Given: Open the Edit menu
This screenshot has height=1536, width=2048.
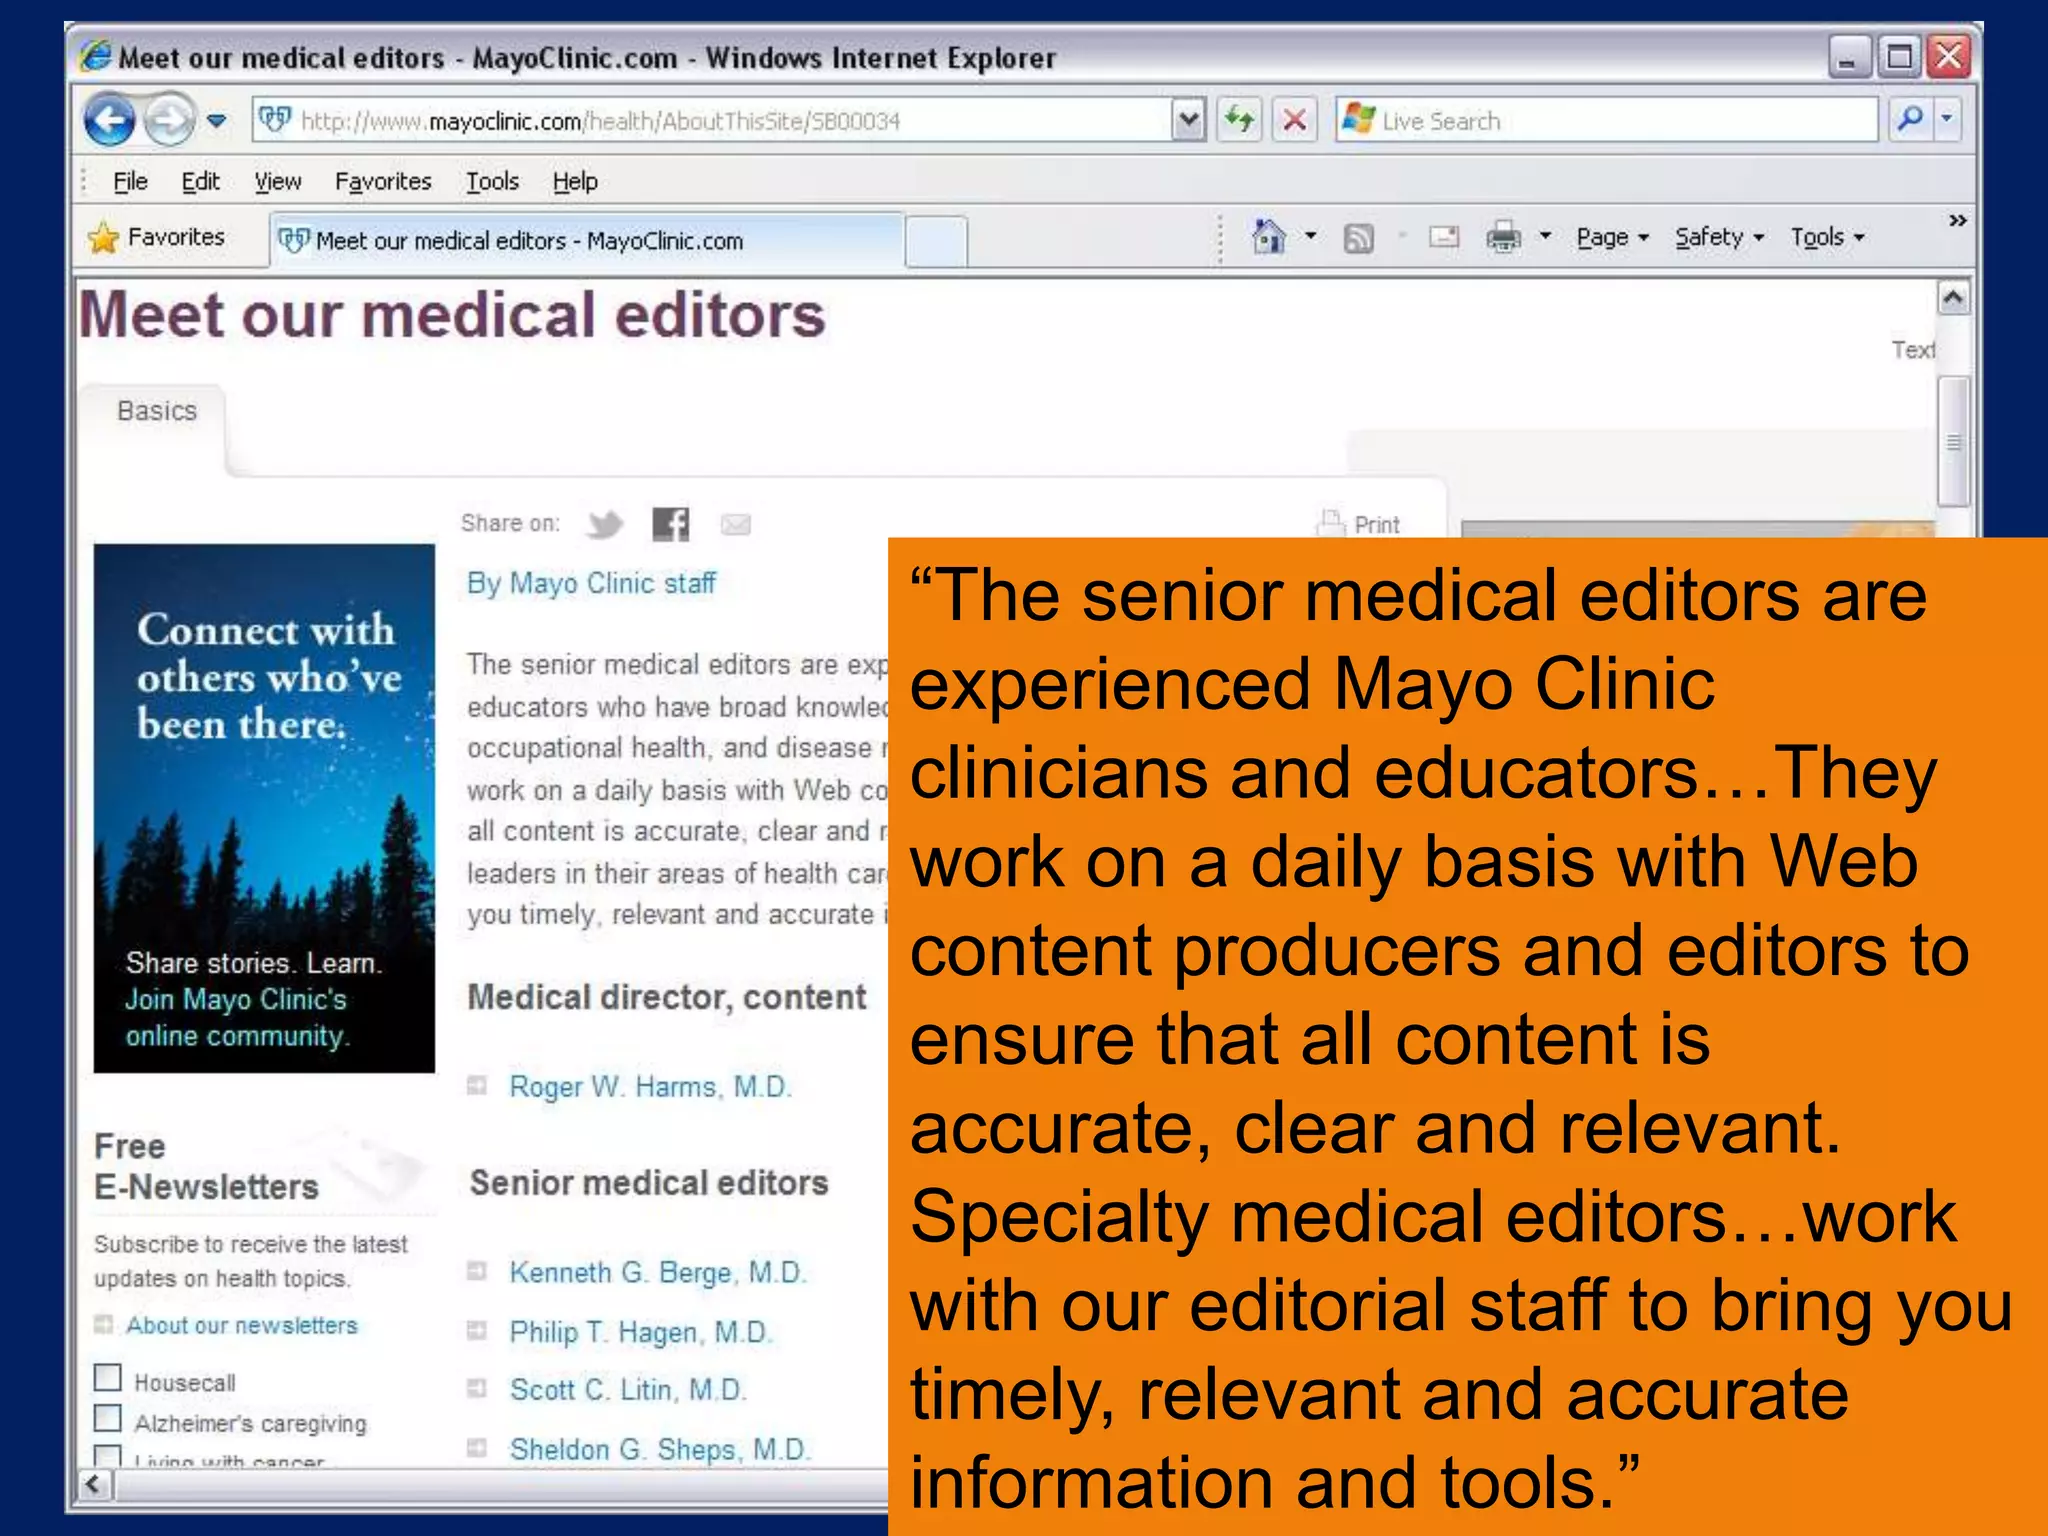Looking at the screenshot, I should click(200, 181).
